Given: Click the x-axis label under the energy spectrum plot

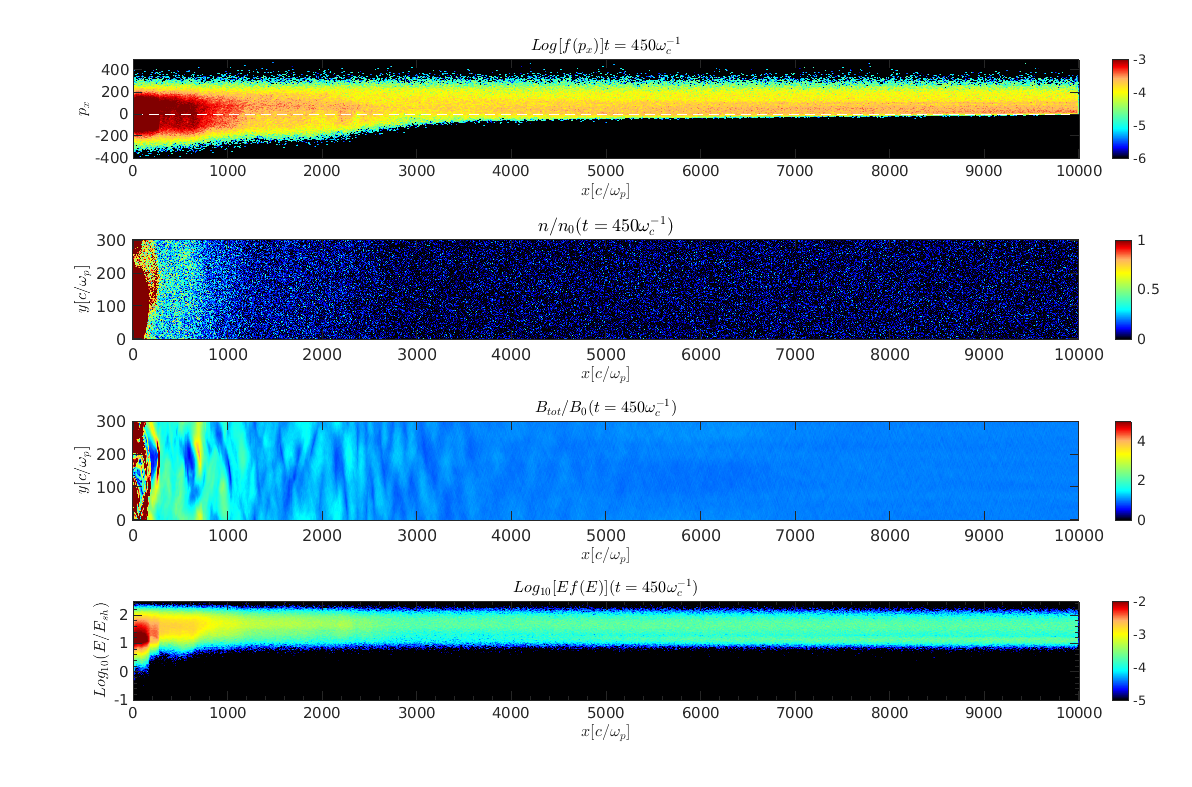Looking at the screenshot, I should coord(605,731).
